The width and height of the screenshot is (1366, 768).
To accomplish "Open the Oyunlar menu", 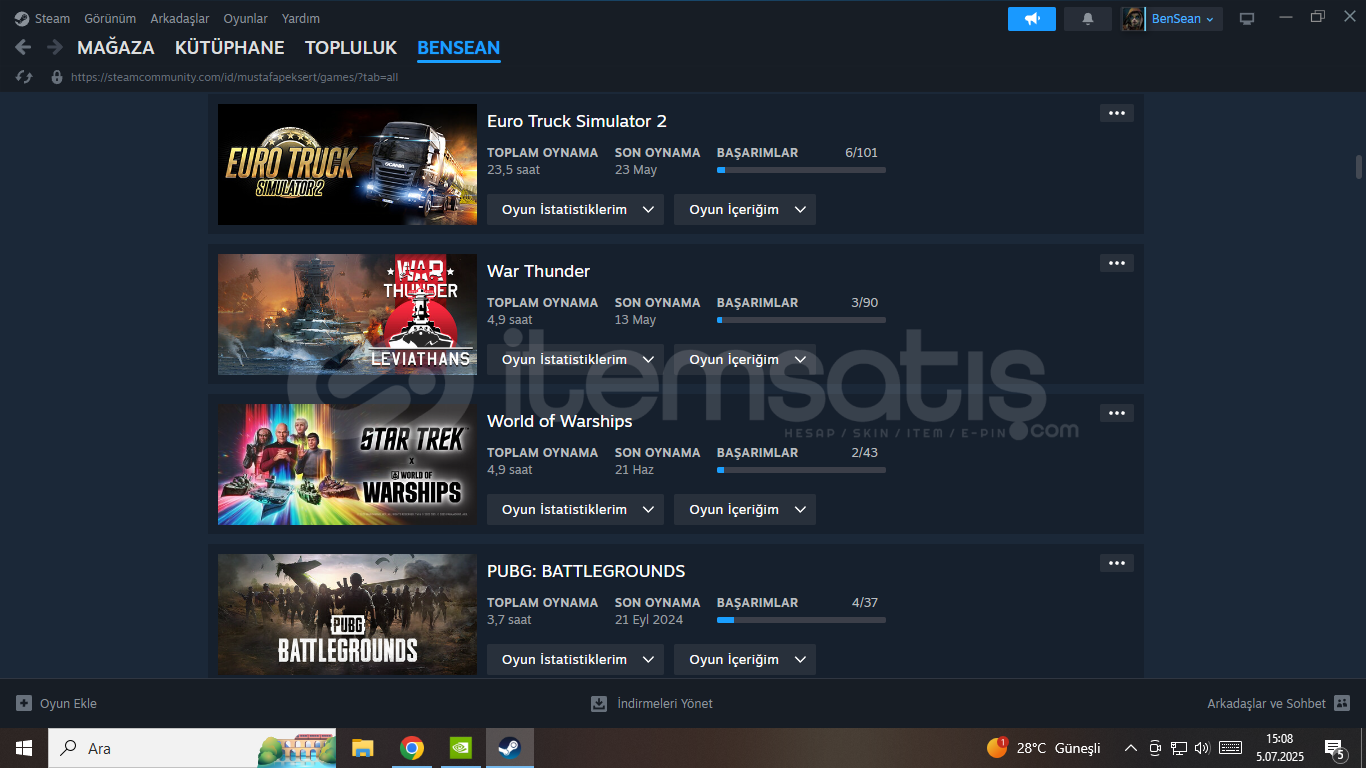I will click(246, 19).
